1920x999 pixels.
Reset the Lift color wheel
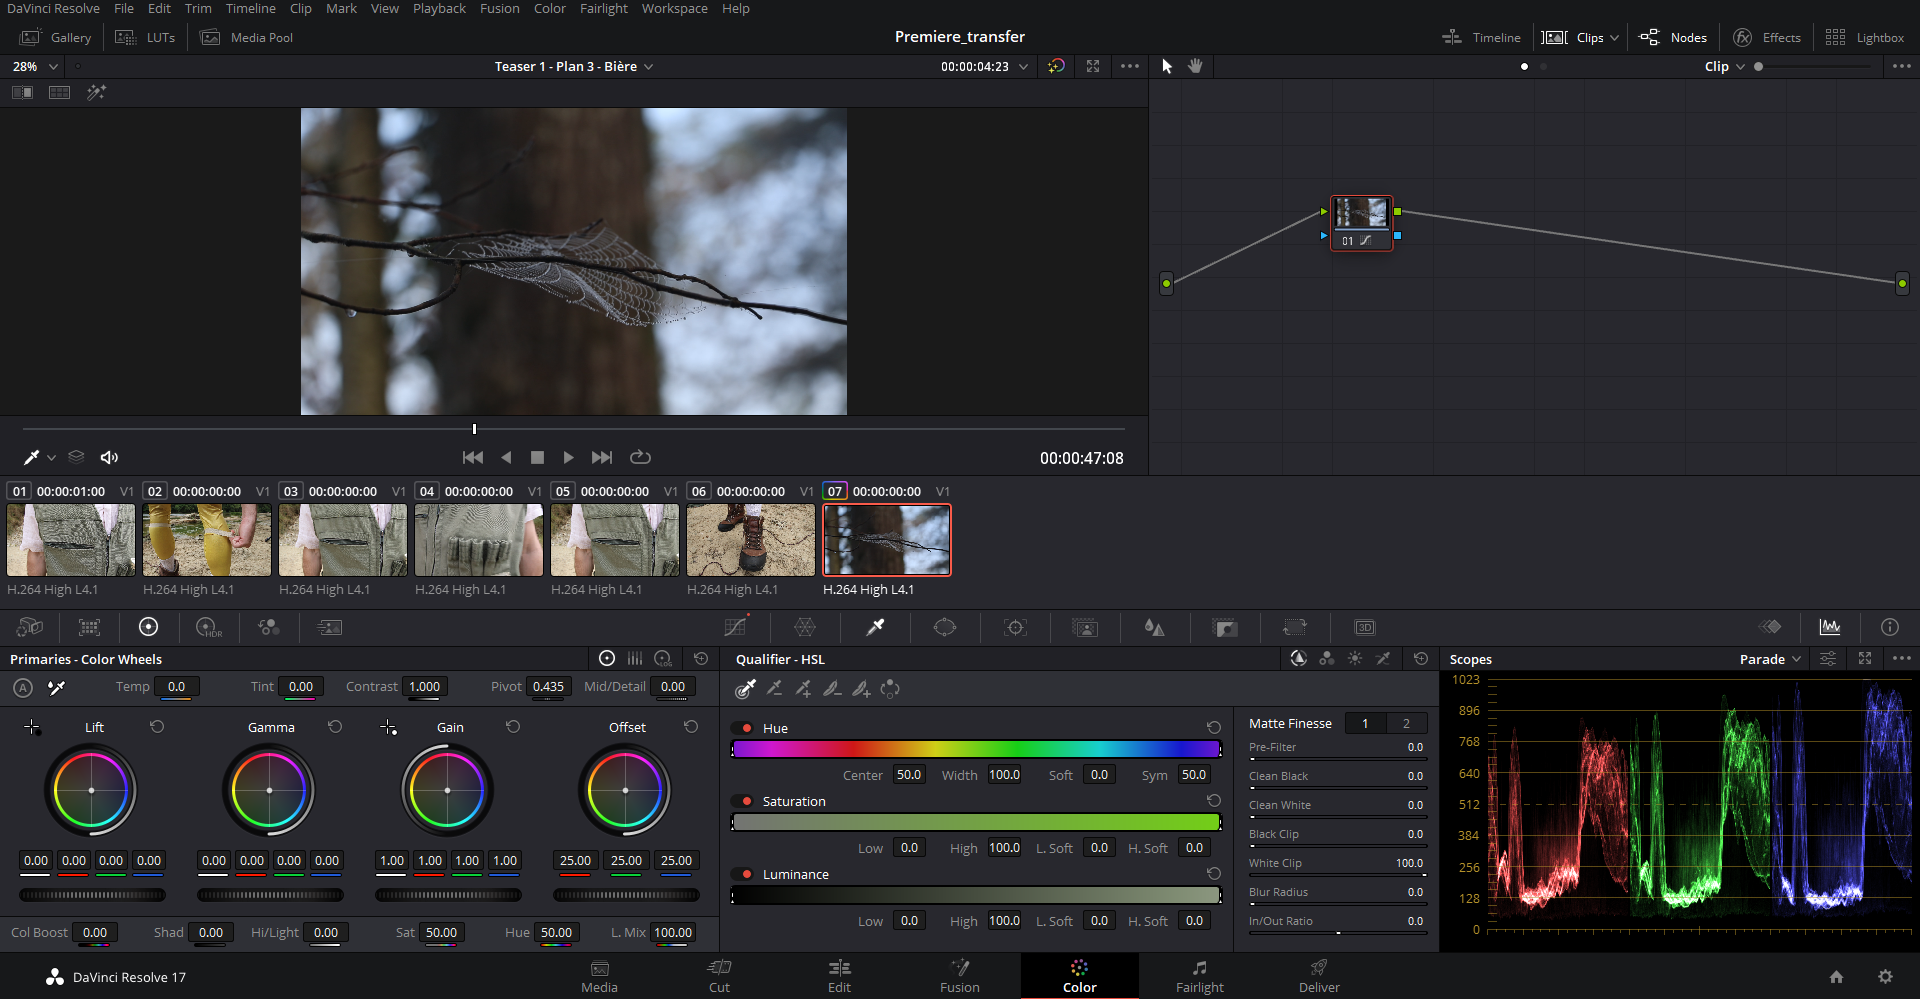click(x=157, y=727)
